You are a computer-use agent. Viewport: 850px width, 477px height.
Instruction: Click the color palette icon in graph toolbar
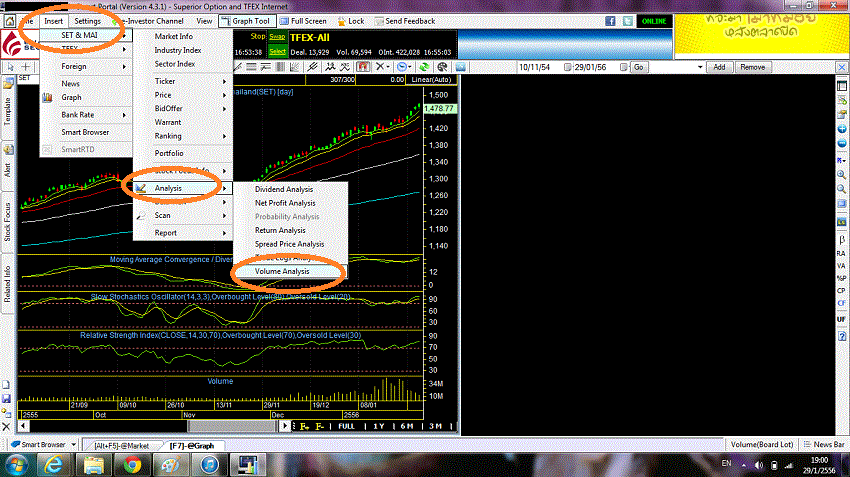point(442,67)
